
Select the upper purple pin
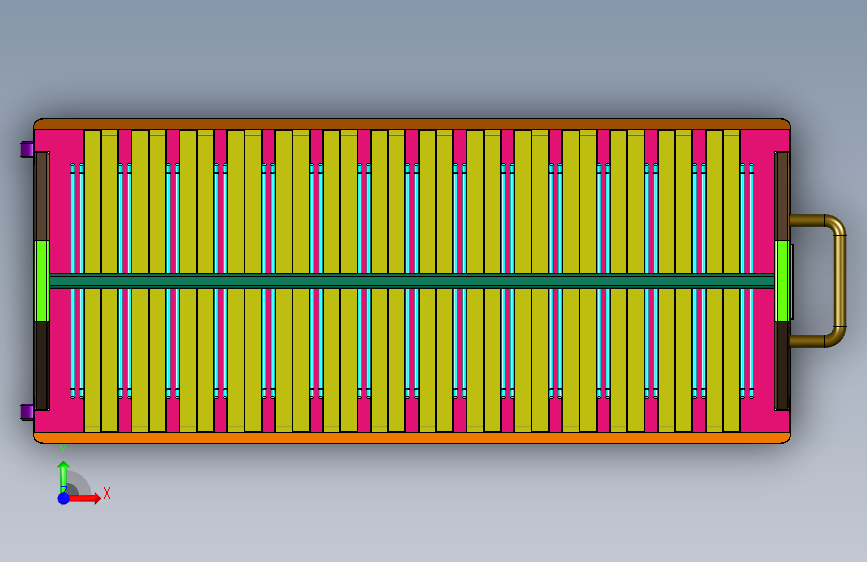[27, 149]
